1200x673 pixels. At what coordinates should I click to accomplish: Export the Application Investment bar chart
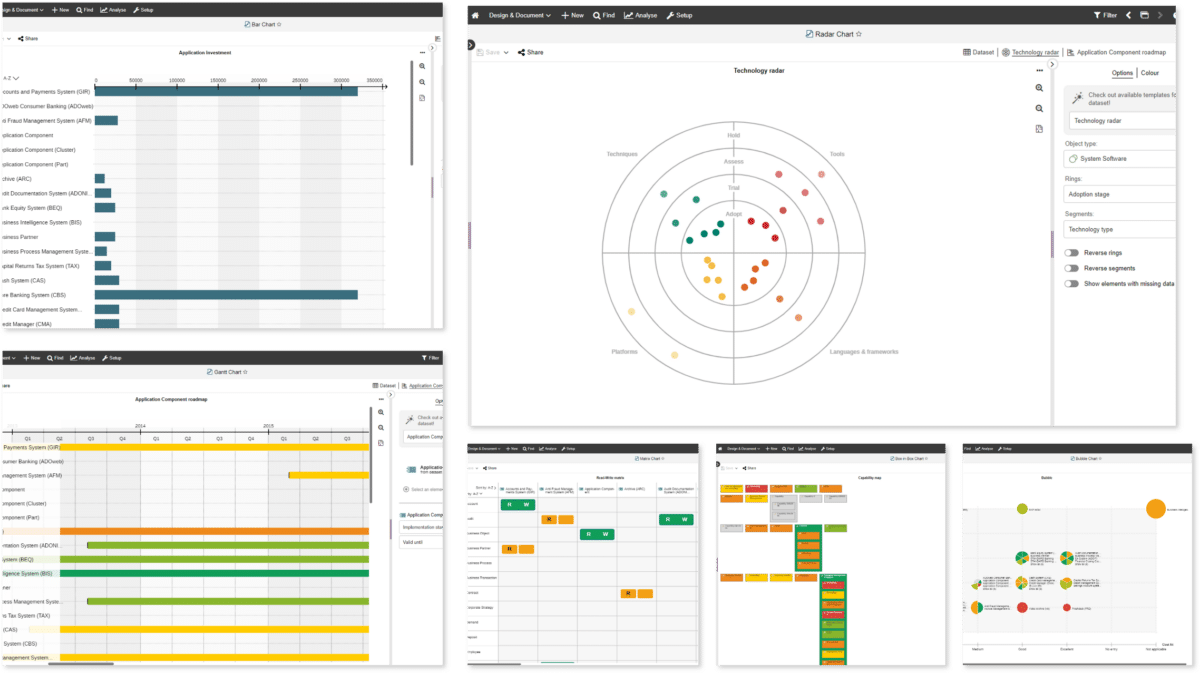click(422, 98)
